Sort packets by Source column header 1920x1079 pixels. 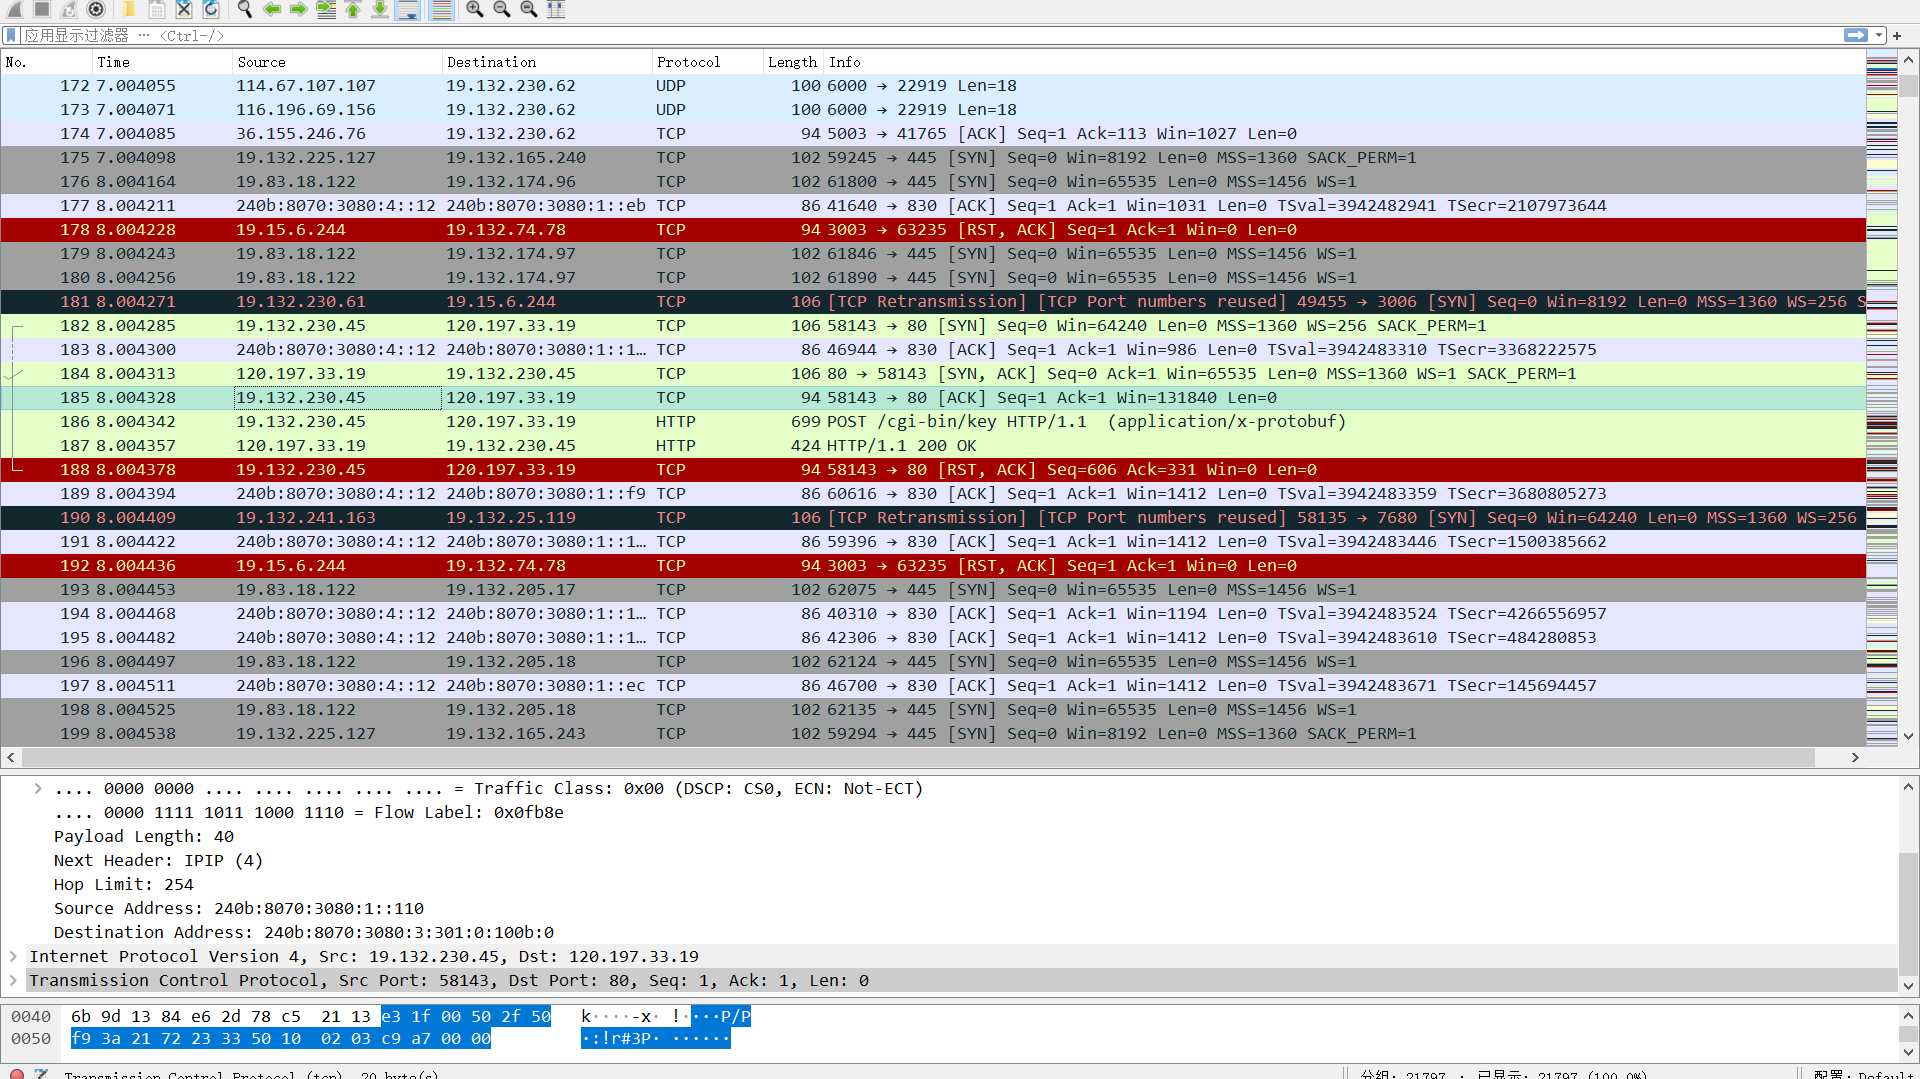pos(337,62)
